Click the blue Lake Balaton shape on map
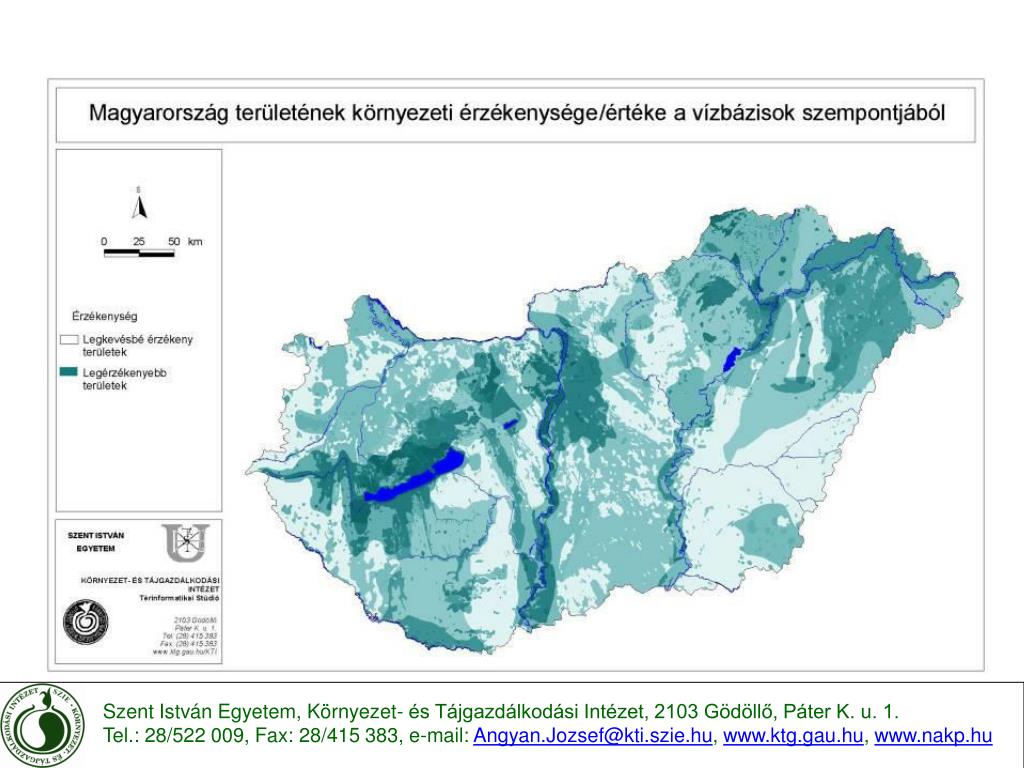This screenshot has height=768, width=1024. coord(416,477)
